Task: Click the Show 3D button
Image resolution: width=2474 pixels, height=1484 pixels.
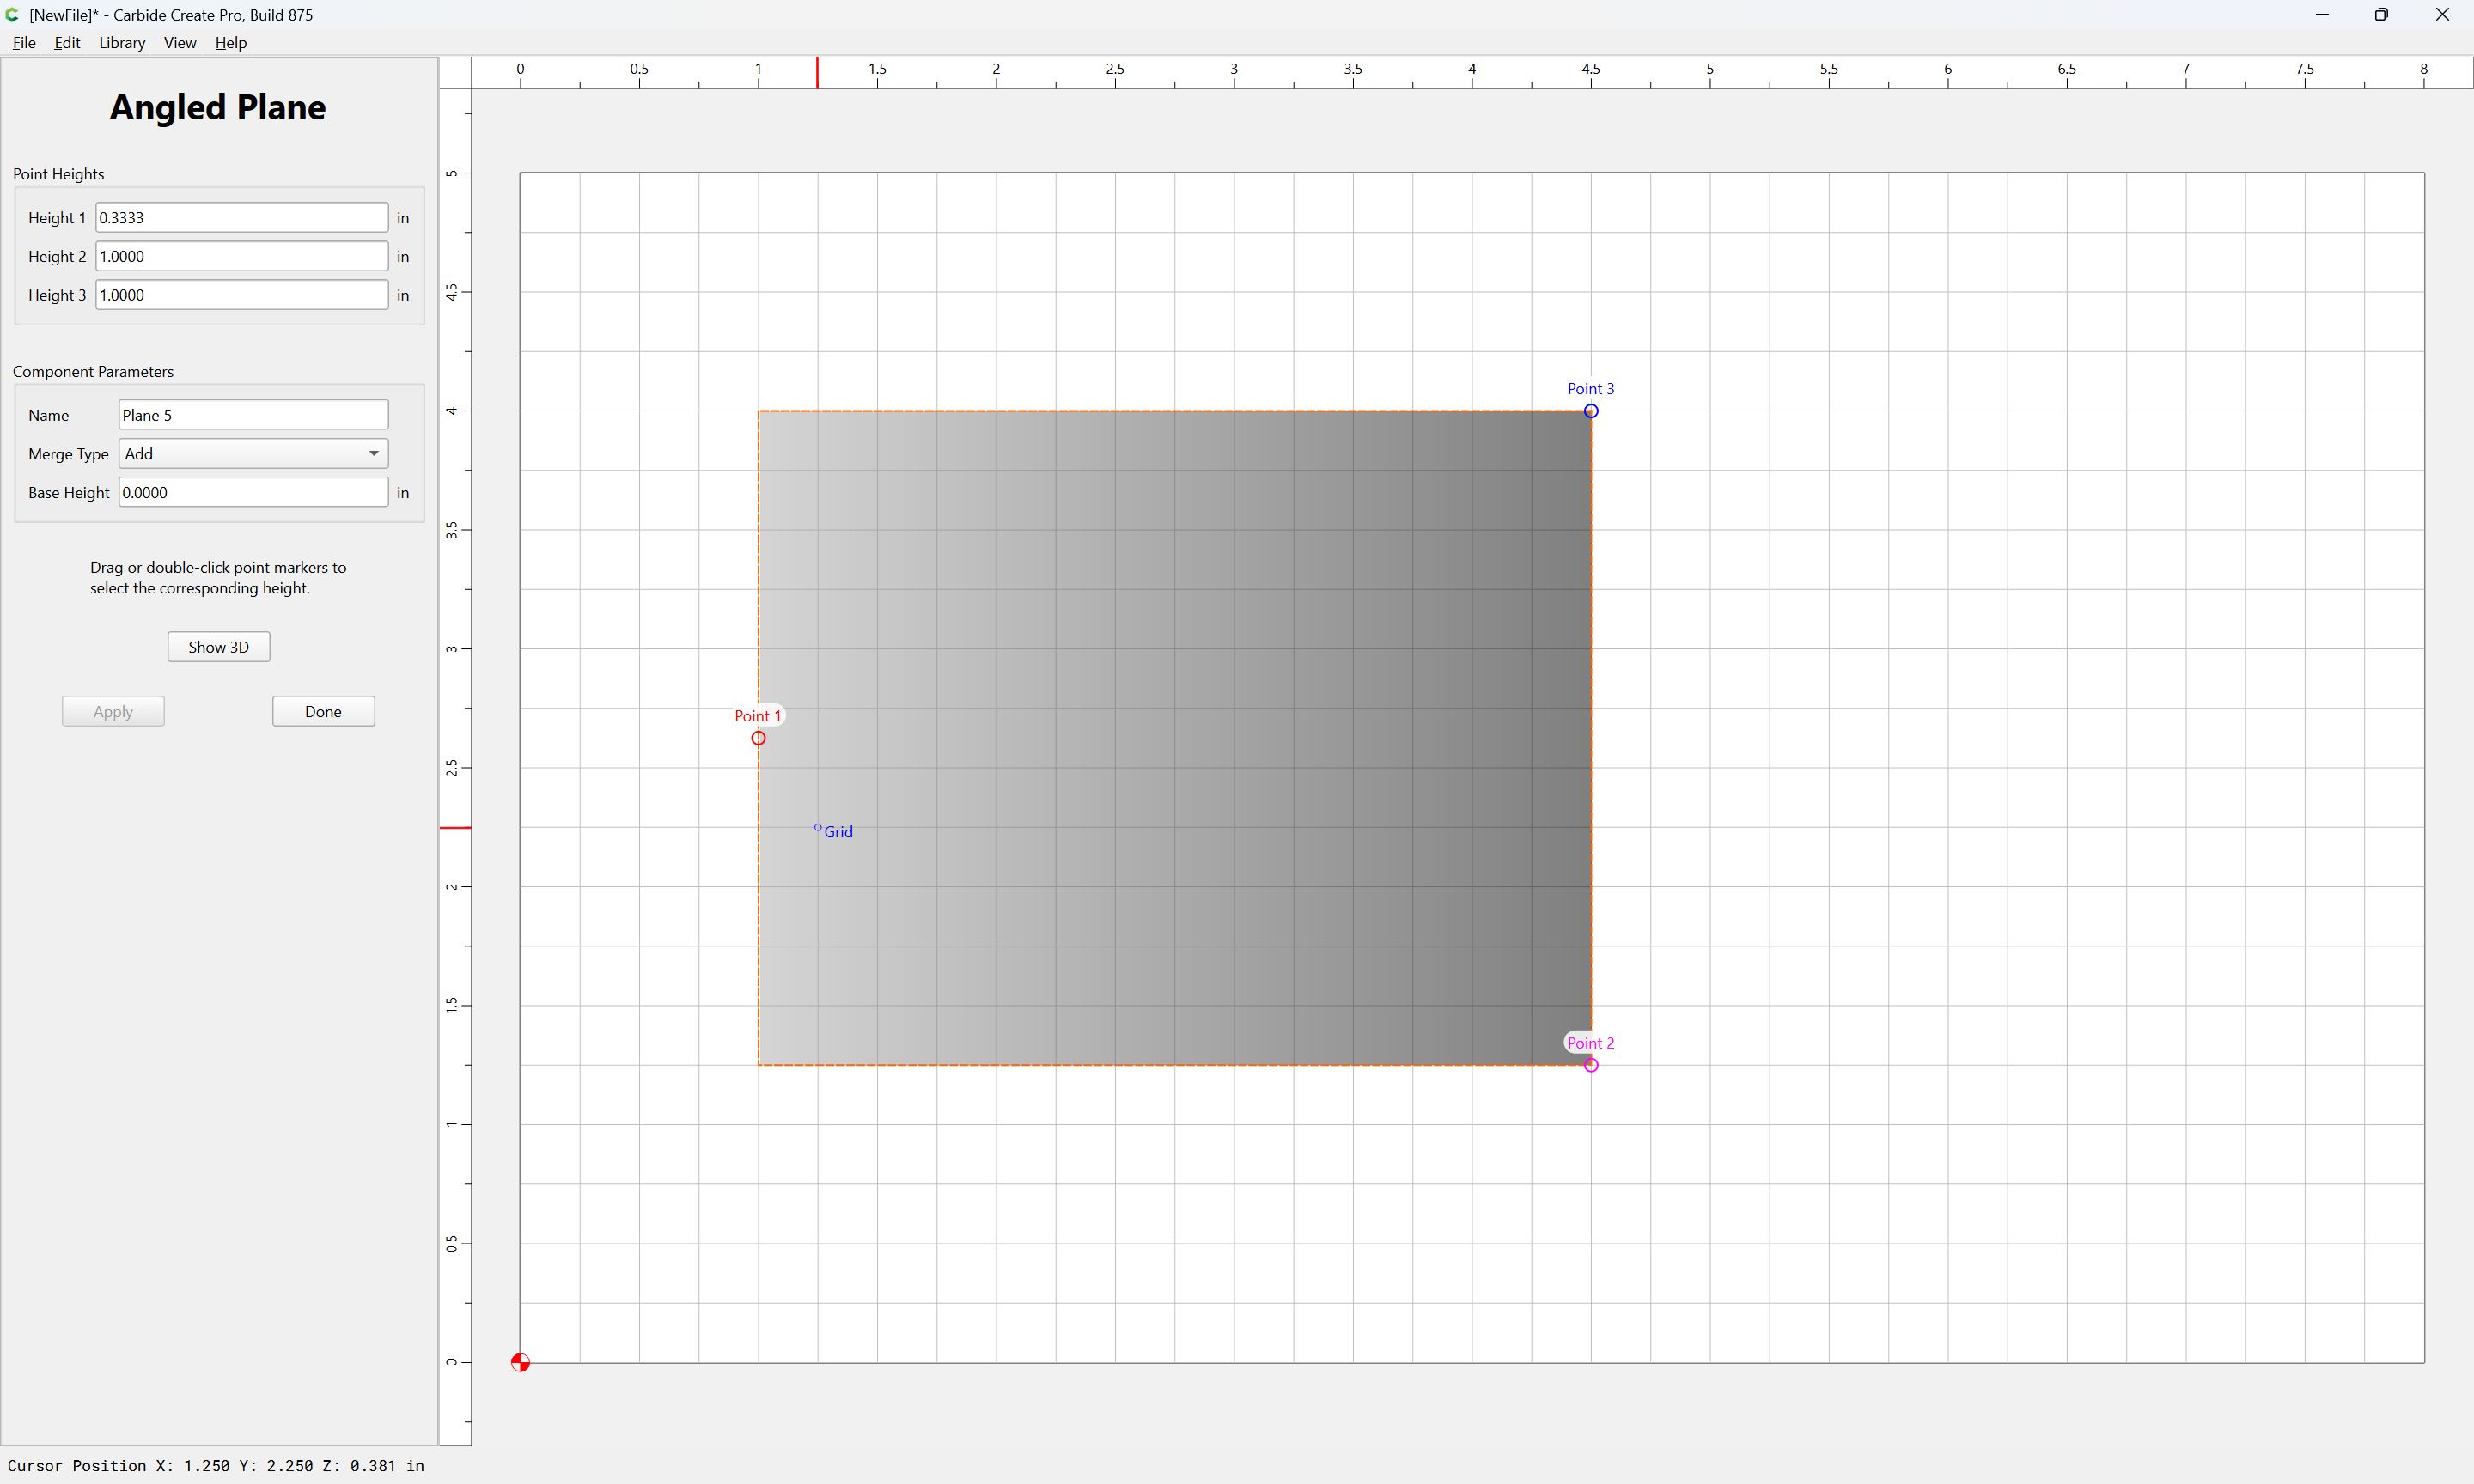Action: (219, 647)
